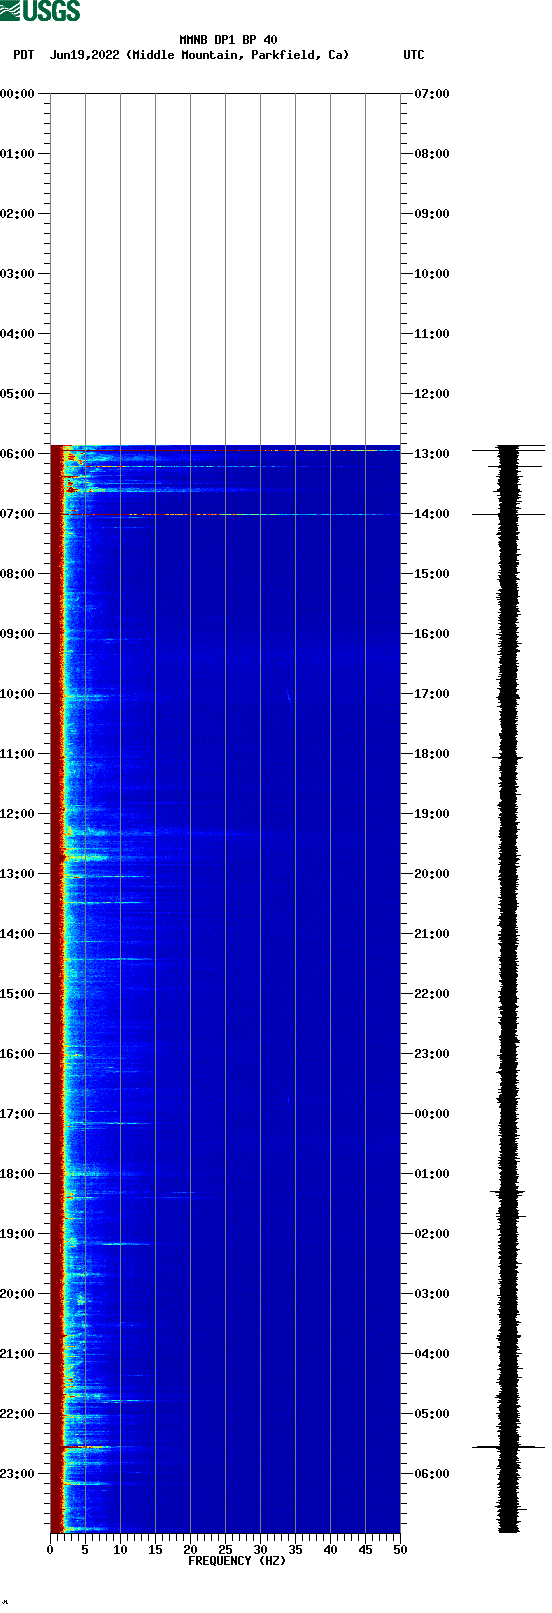Click the 15:00 PDT time label

tap(18, 994)
